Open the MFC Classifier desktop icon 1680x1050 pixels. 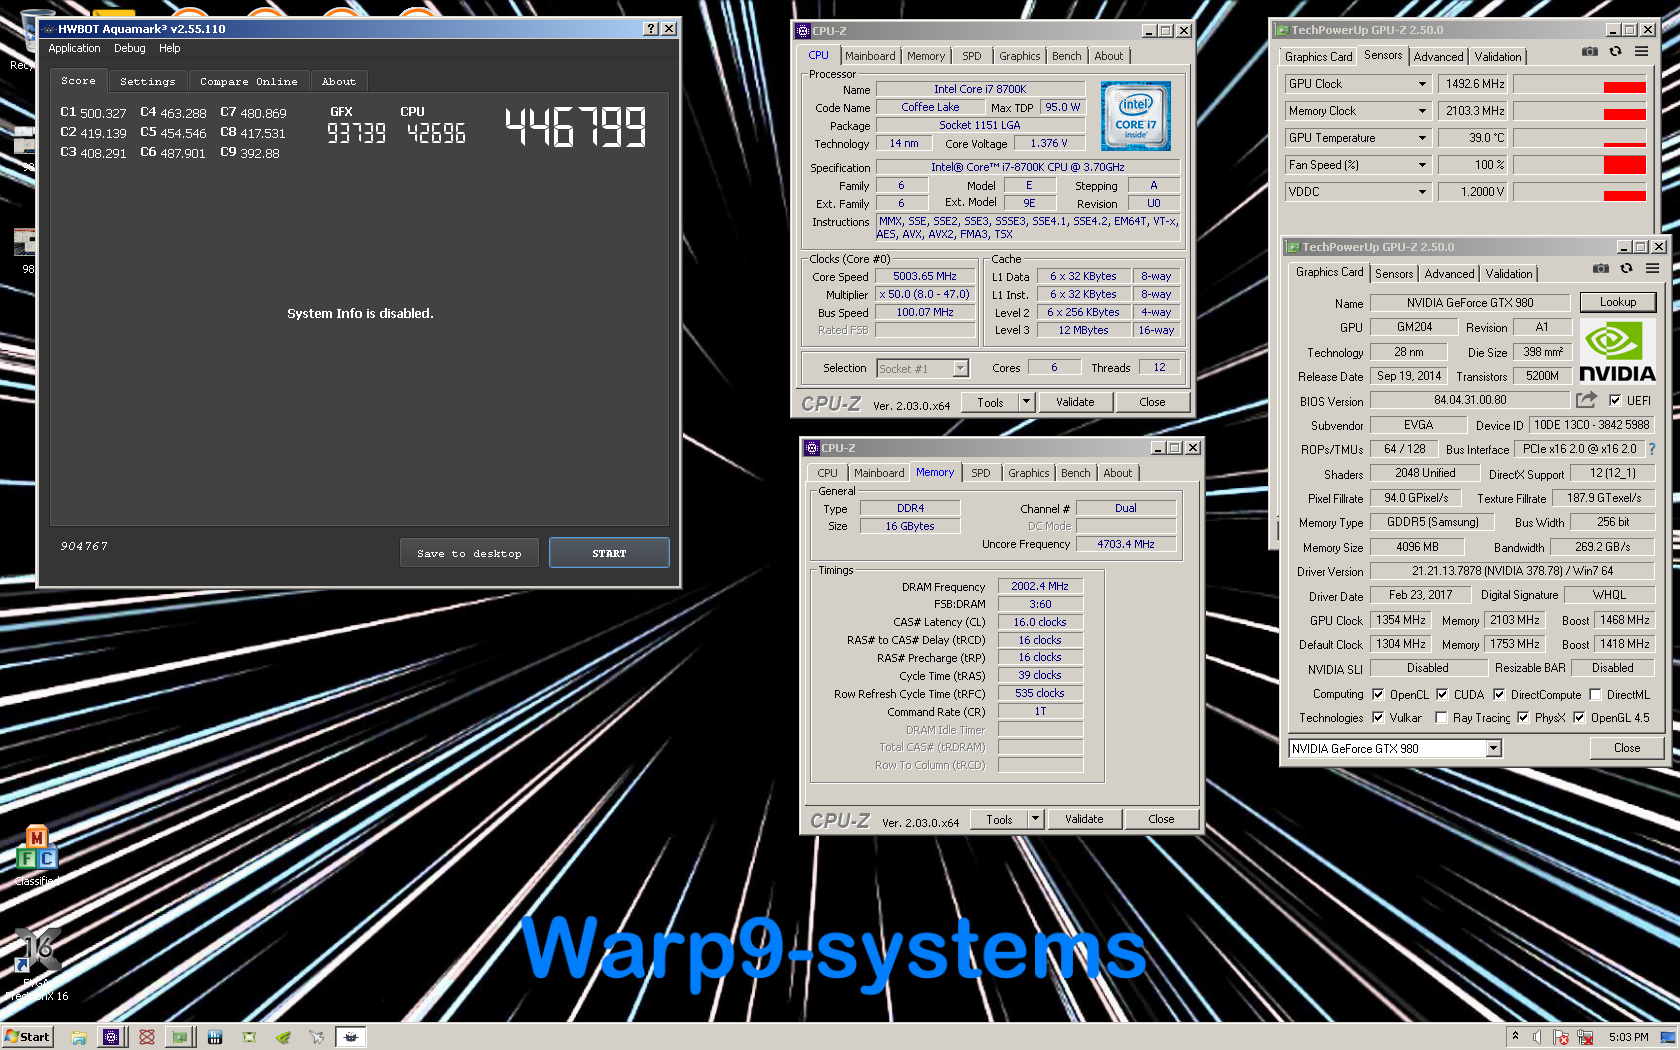point(36,856)
